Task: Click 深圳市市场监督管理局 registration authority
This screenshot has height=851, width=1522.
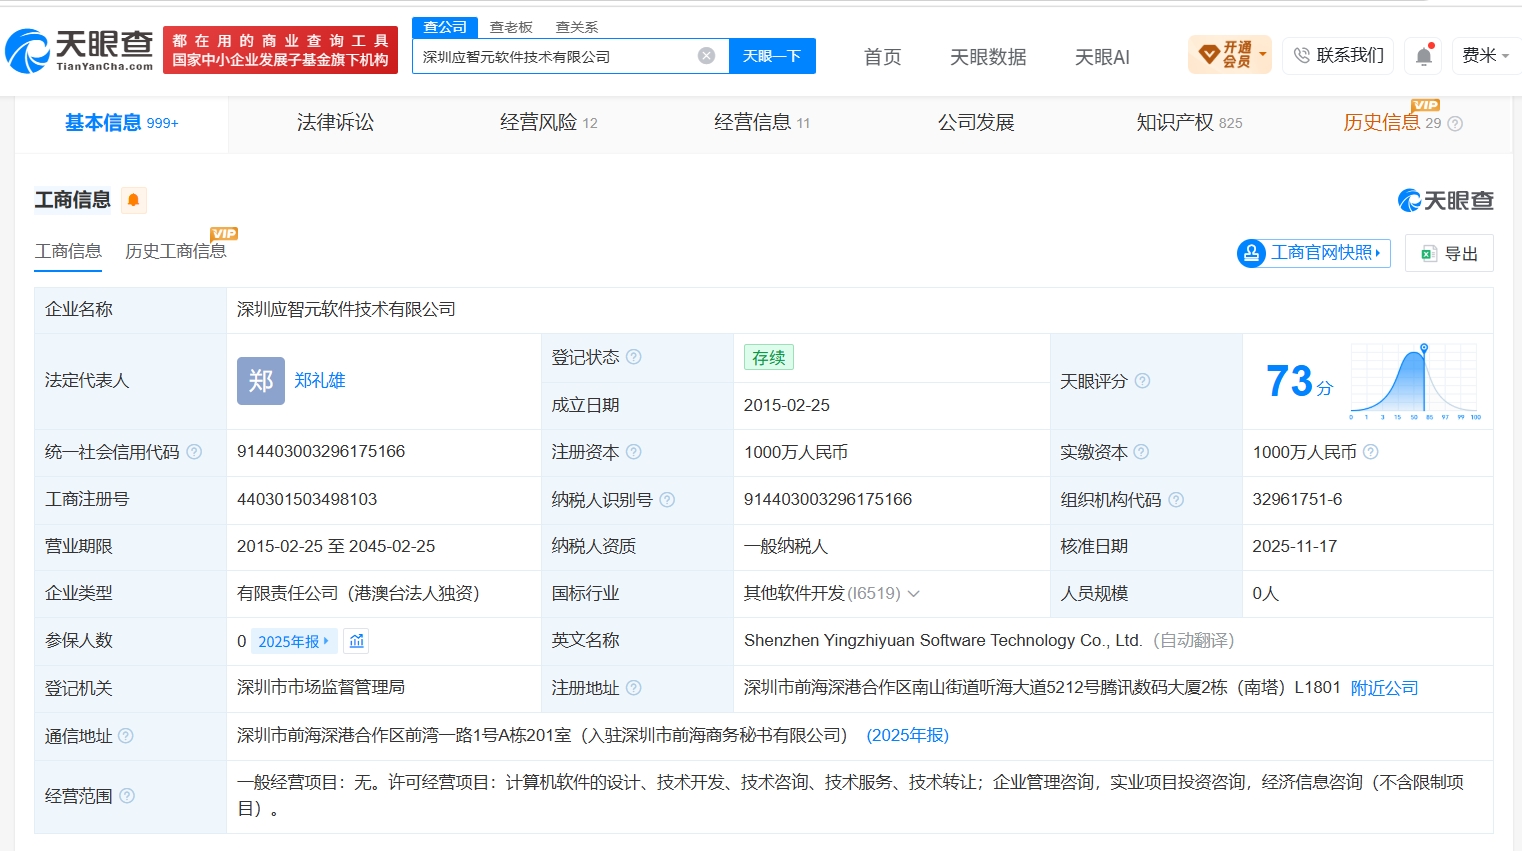Action: tap(321, 688)
